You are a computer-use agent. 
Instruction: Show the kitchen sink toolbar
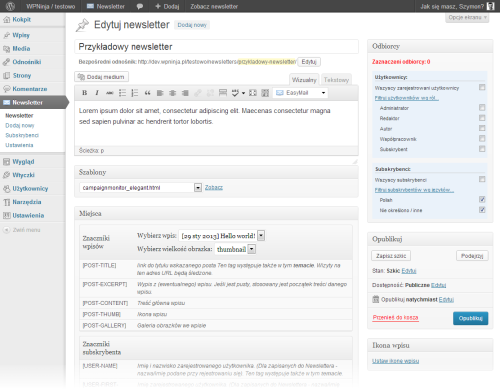click(265, 93)
